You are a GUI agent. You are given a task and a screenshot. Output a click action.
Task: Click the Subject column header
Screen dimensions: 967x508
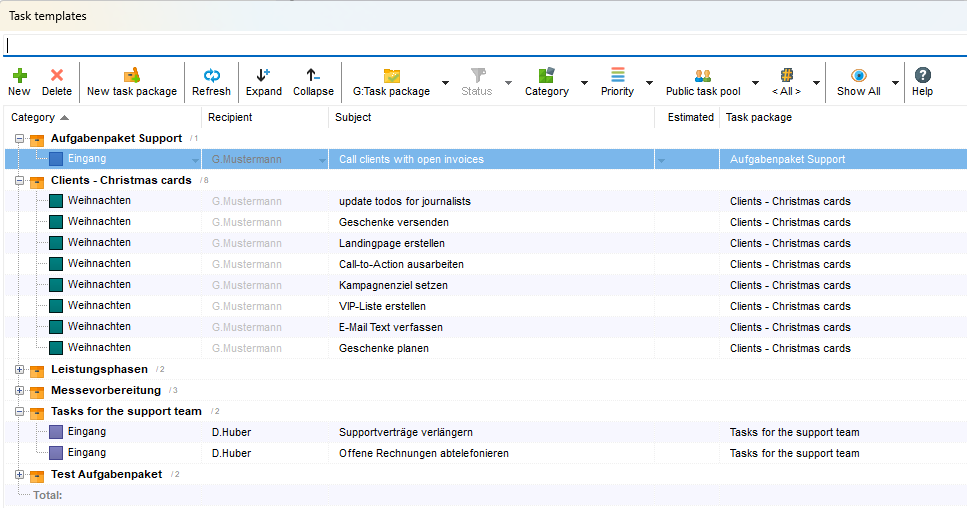pos(354,117)
